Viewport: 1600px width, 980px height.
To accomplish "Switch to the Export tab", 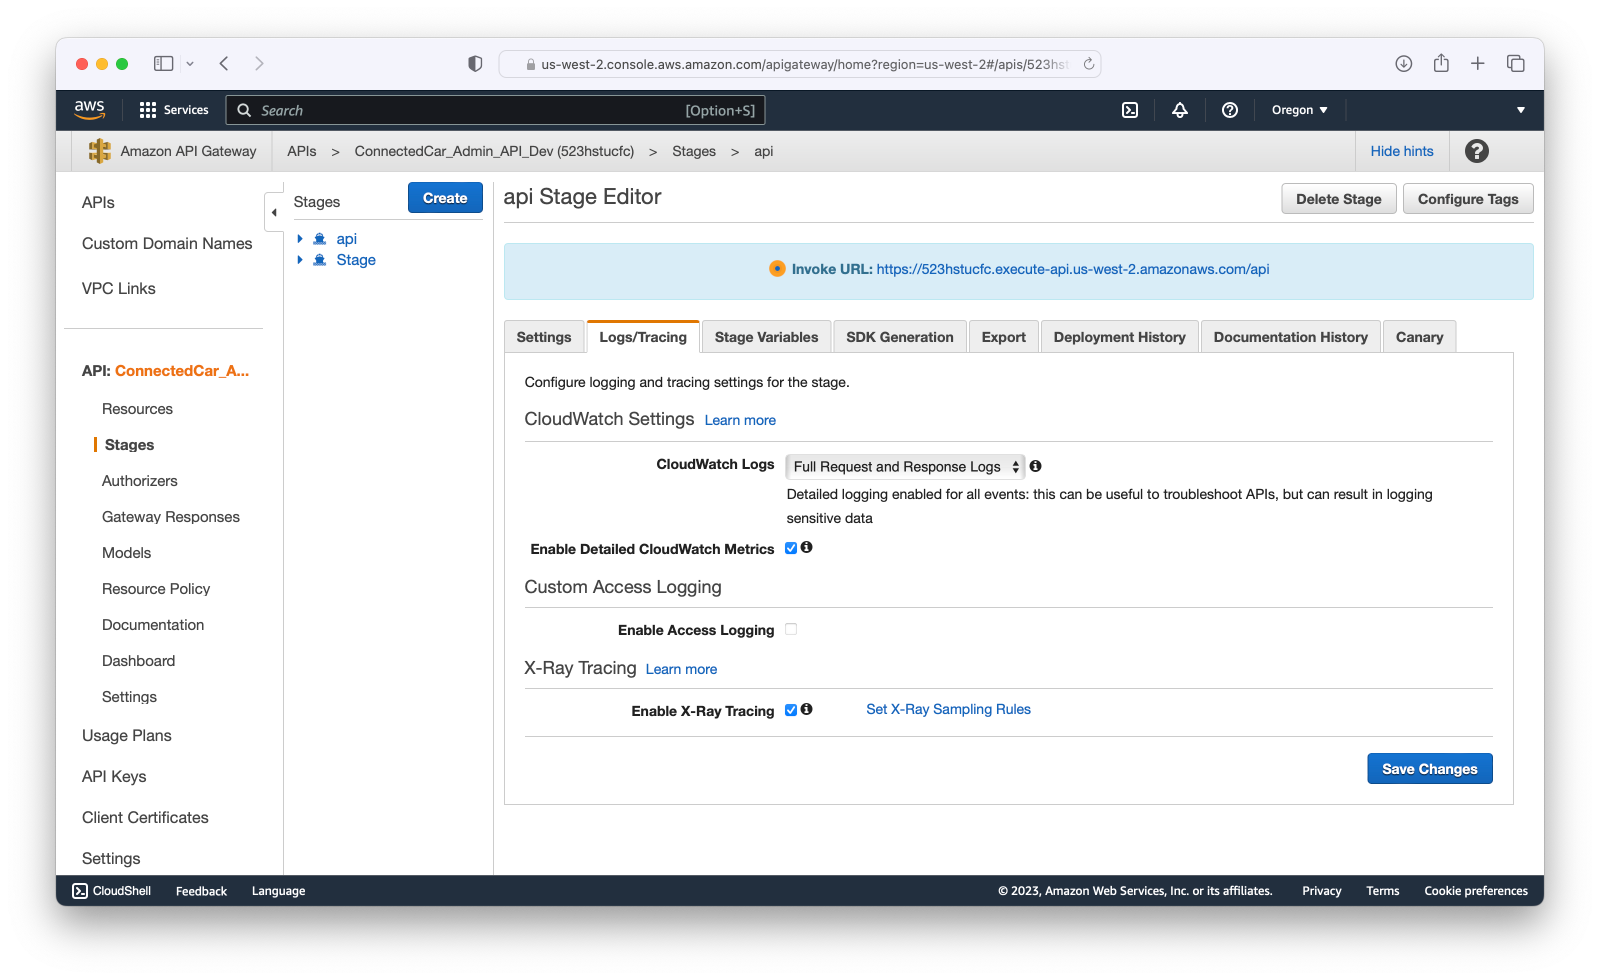I will 1004,337.
